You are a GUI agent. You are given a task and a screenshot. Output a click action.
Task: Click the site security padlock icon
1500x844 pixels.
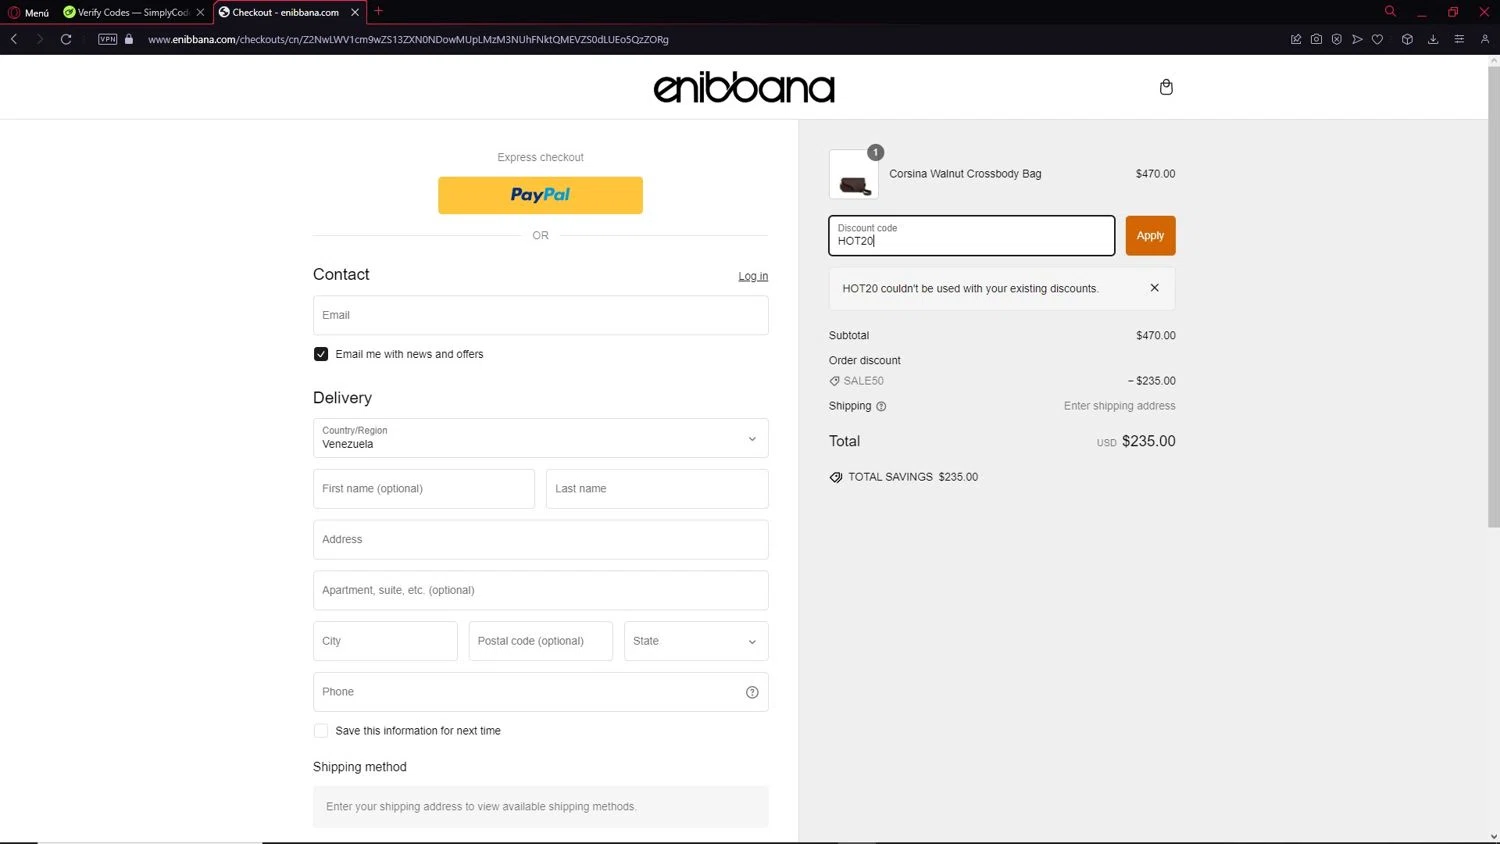point(129,39)
